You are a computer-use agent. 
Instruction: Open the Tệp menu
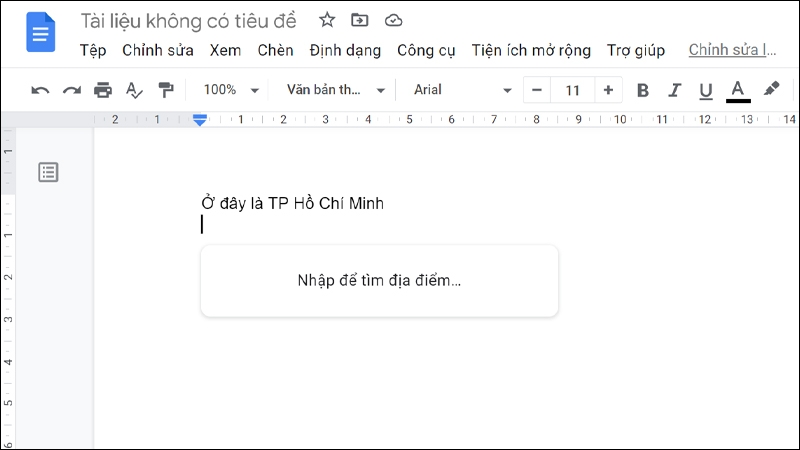pyautogui.click(x=93, y=51)
